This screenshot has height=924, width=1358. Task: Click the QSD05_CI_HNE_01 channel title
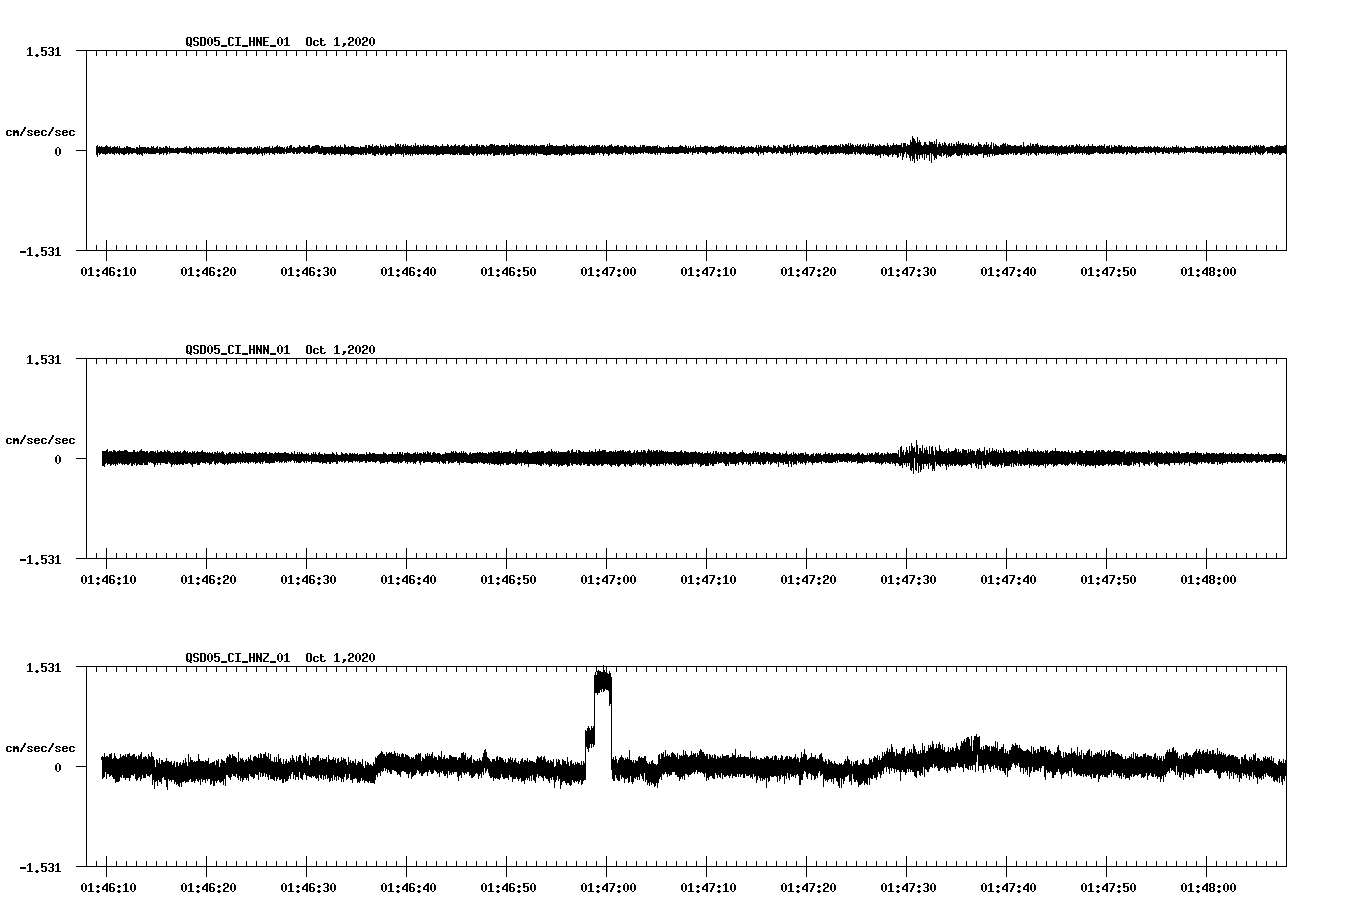235,42
